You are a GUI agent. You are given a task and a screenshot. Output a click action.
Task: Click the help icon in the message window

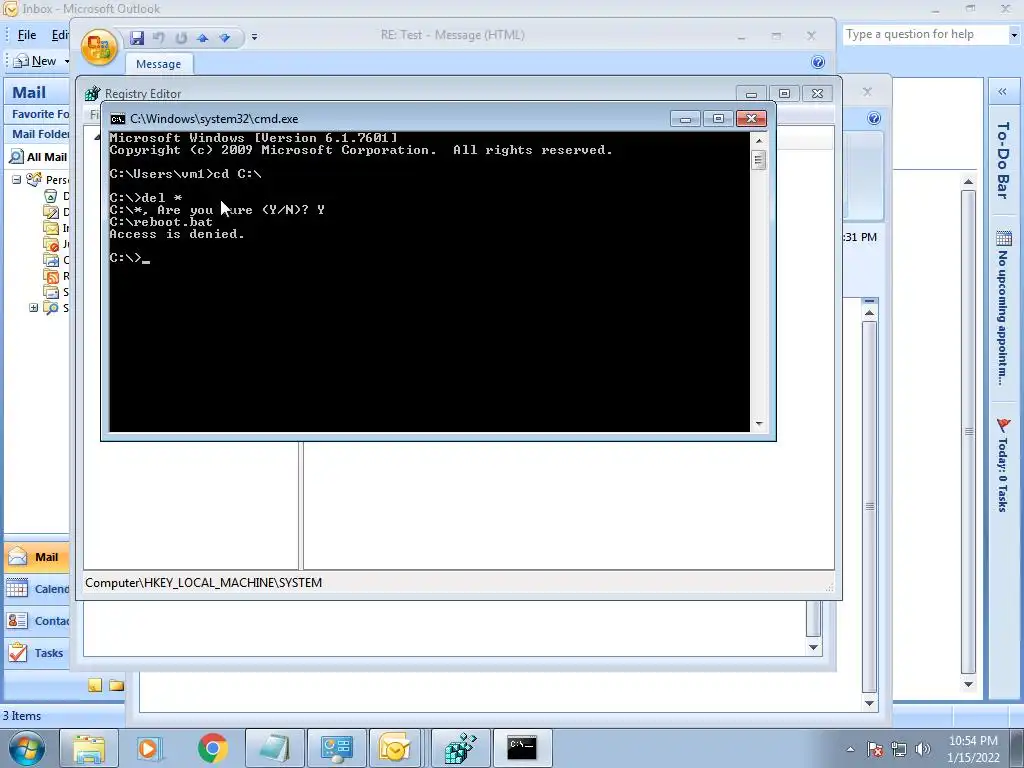pyautogui.click(x=818, y=62)
